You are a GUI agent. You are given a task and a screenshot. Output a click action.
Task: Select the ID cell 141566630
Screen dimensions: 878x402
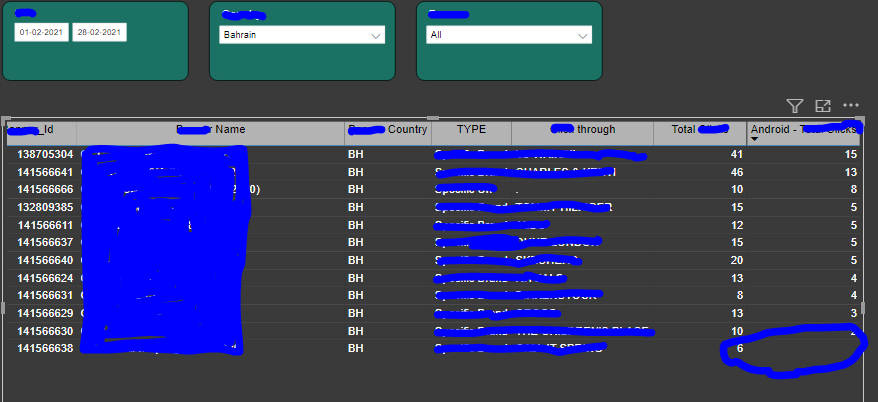coord(45,331)
